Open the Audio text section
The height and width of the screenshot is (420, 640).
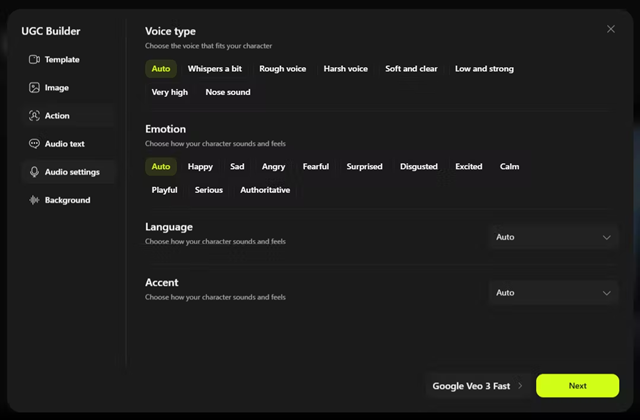(x=69, y=144)
